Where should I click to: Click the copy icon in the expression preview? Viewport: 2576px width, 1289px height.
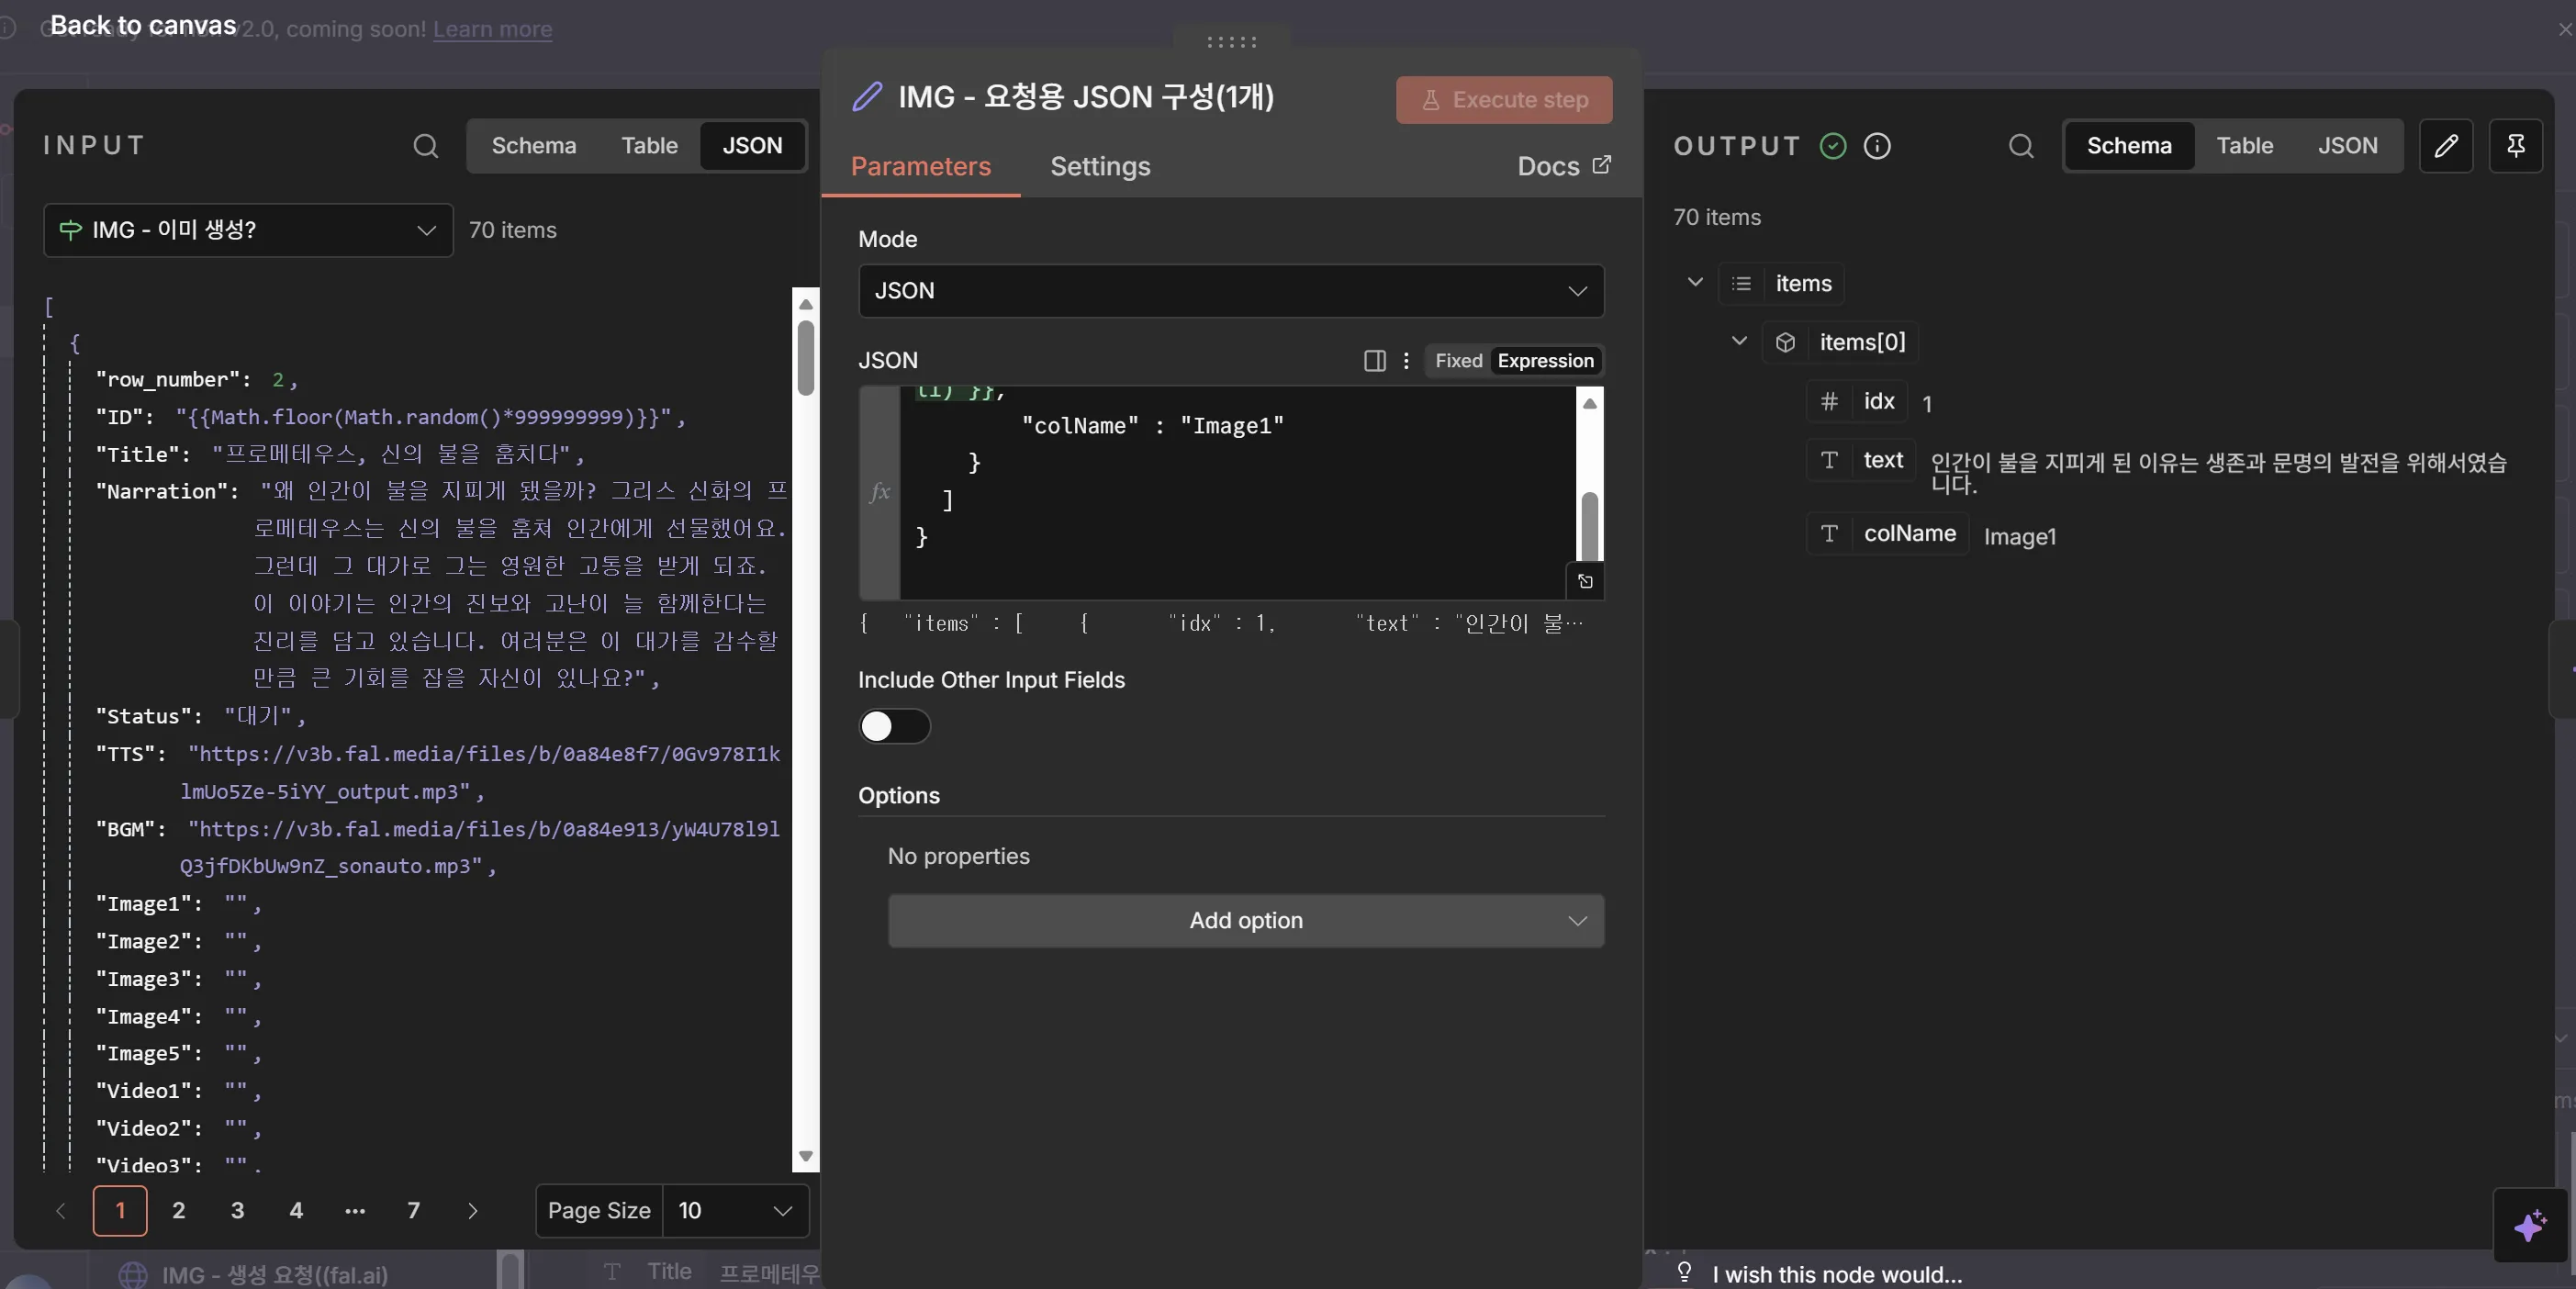coord(1585,581)
